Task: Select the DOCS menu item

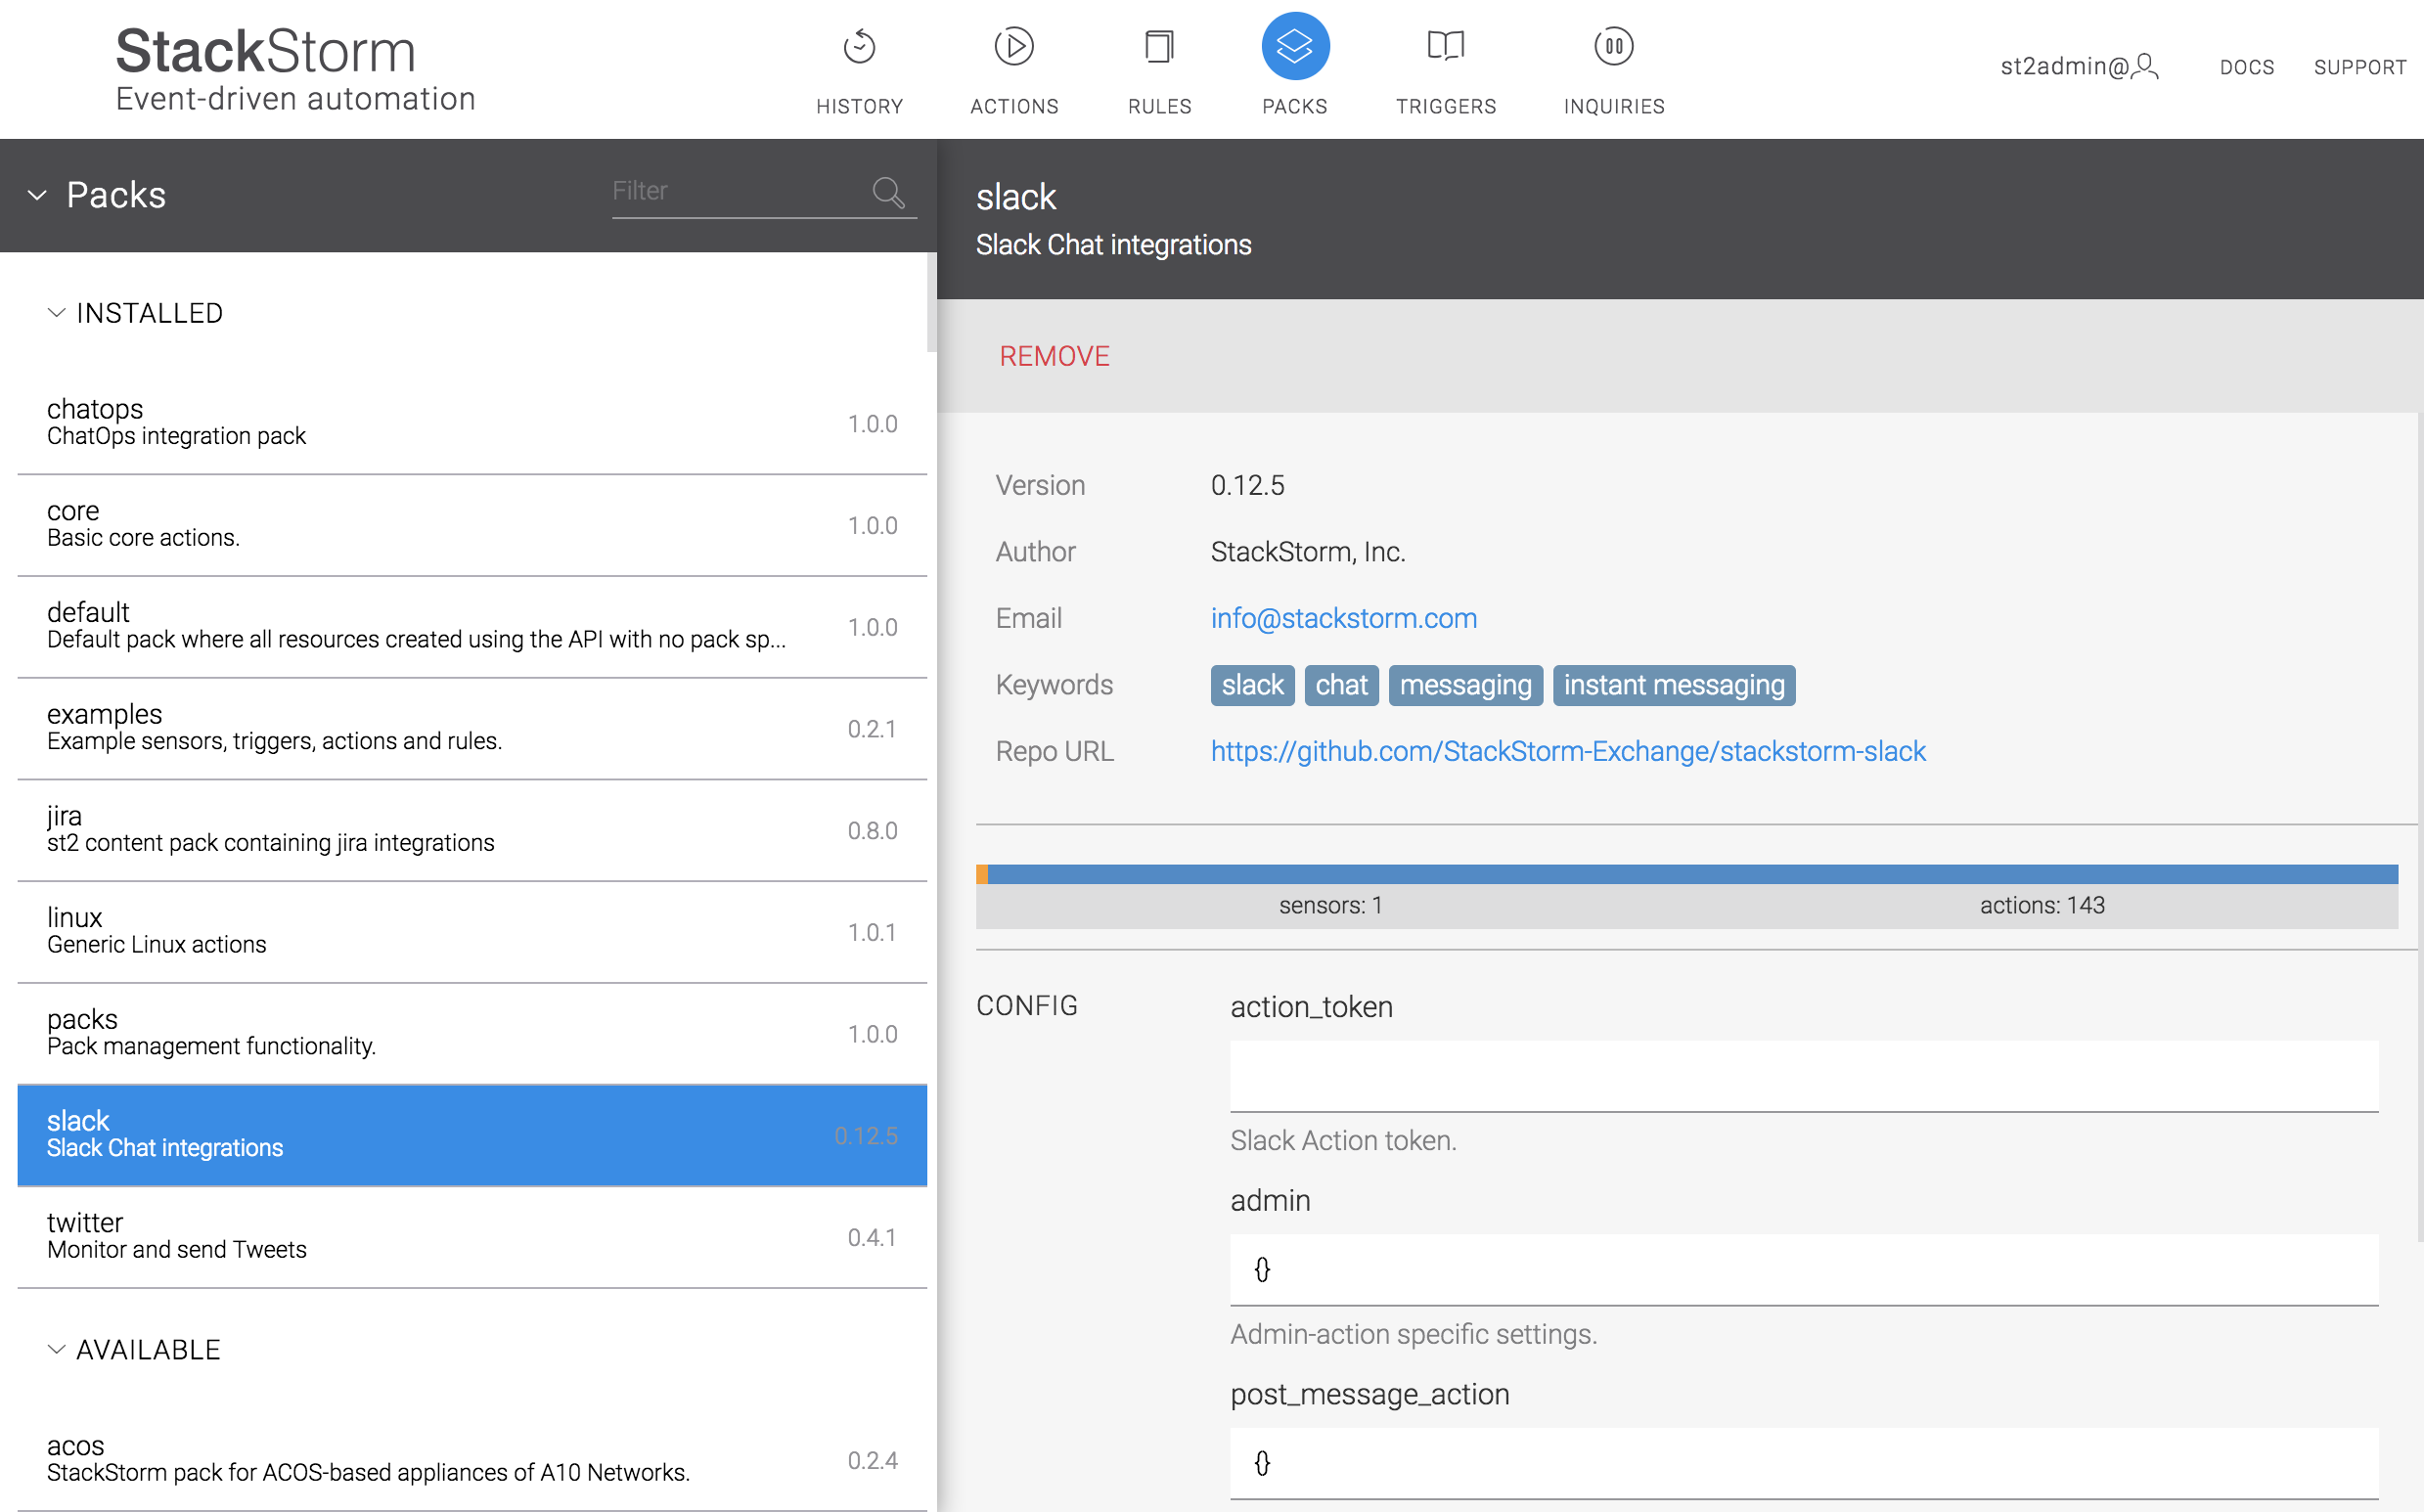Action: click(x=2245, y=67)
